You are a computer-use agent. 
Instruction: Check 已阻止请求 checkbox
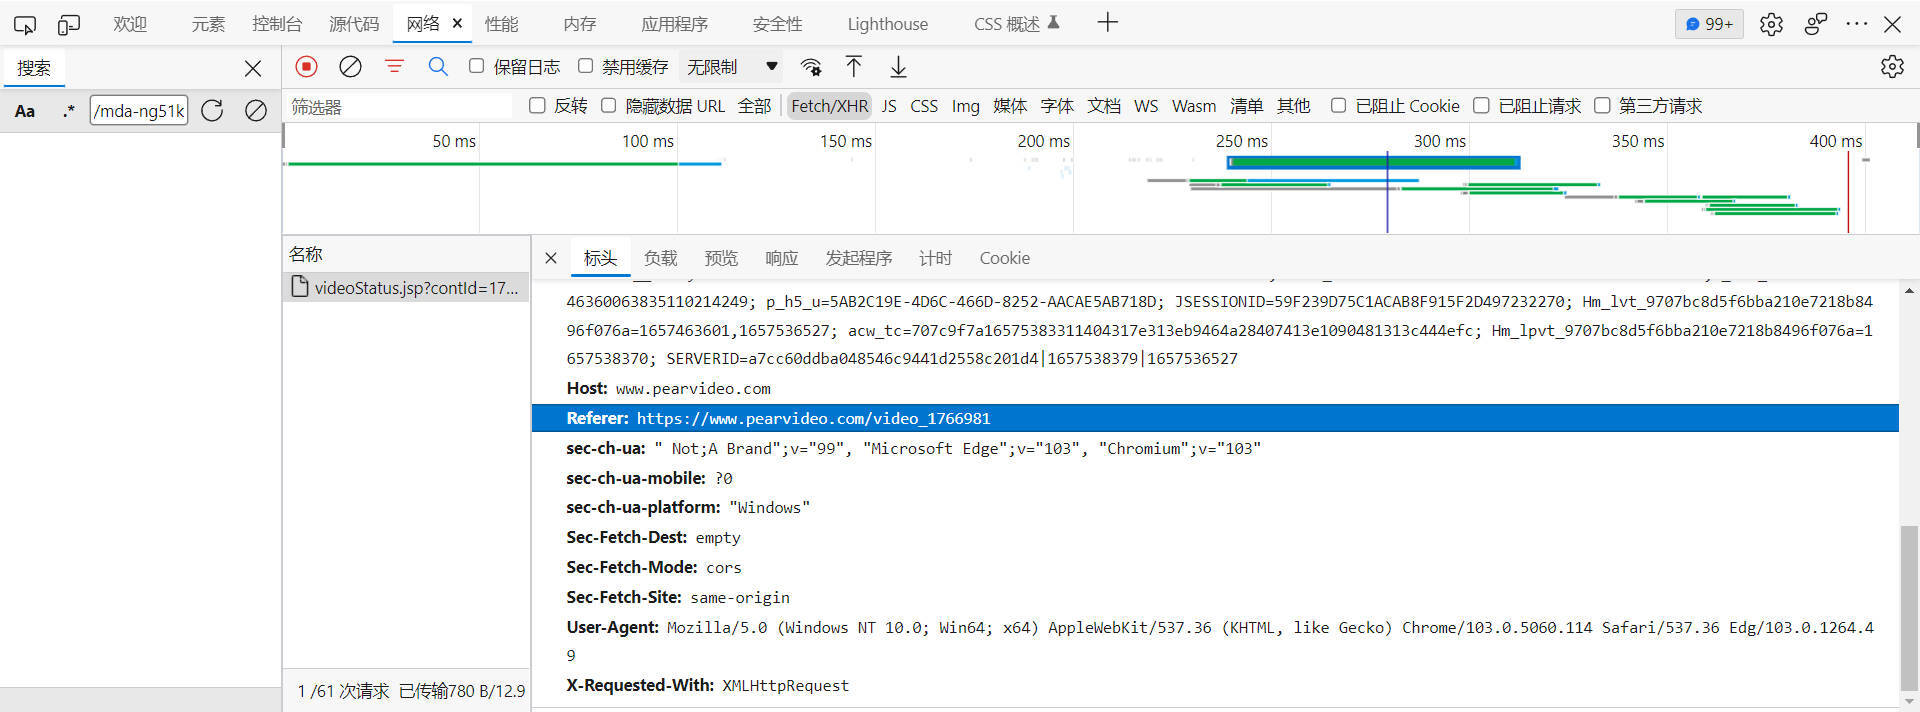tap(1481, 105)
